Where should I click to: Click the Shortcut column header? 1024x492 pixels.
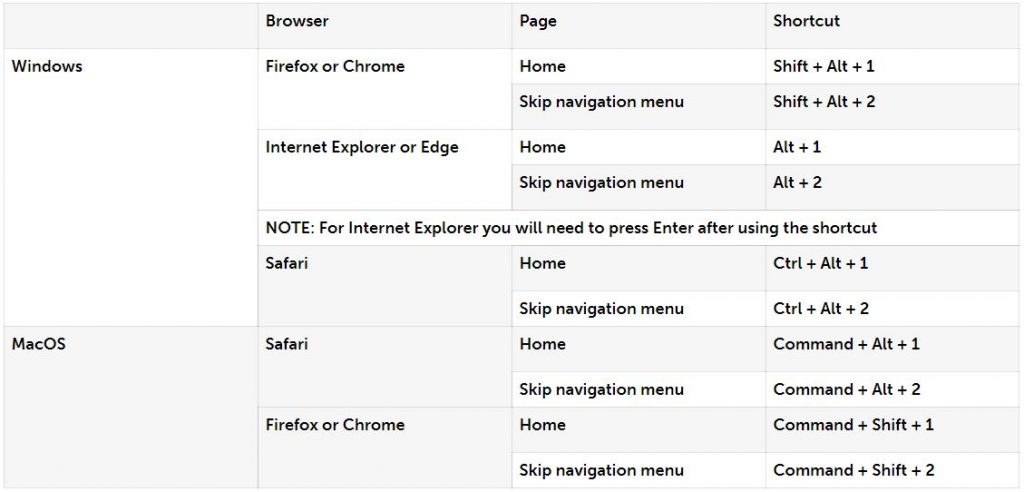point(806,21)
